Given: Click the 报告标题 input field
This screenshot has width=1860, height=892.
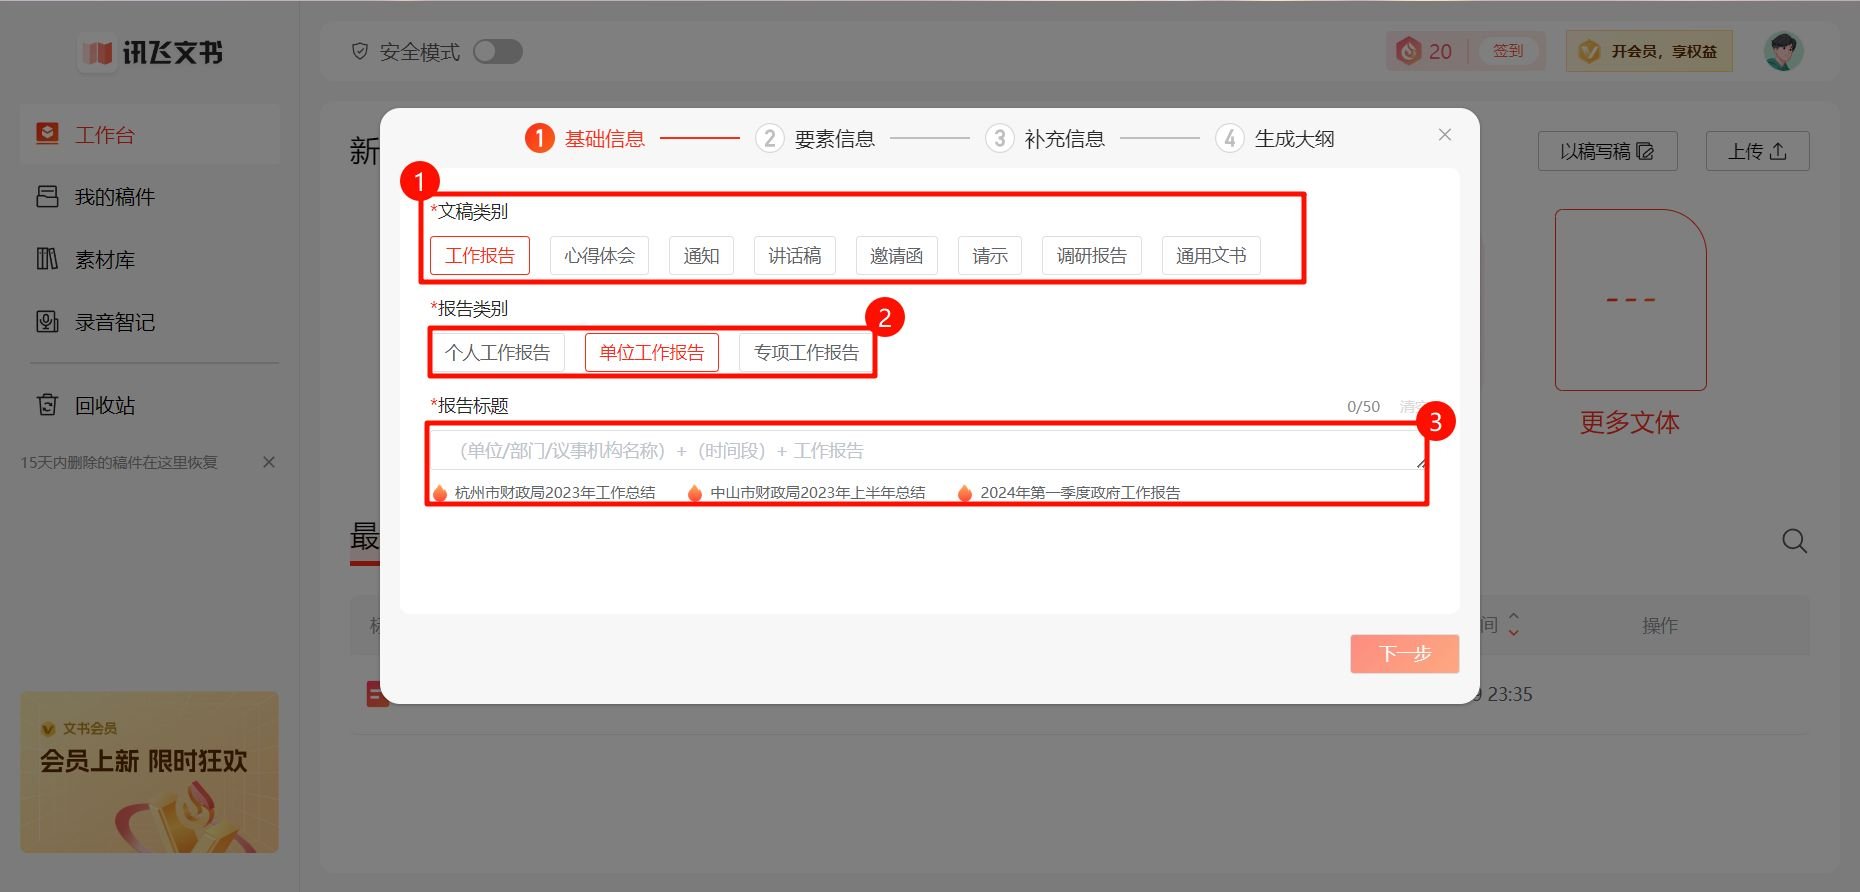Looking at the screenshot, I should pos(925,451).
